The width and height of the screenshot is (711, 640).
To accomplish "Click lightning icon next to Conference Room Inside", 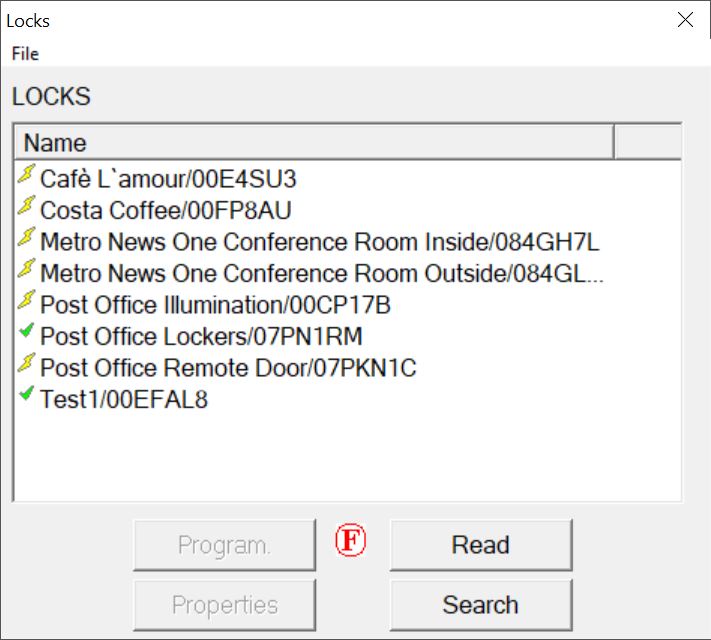I will [x=27, y=240].
